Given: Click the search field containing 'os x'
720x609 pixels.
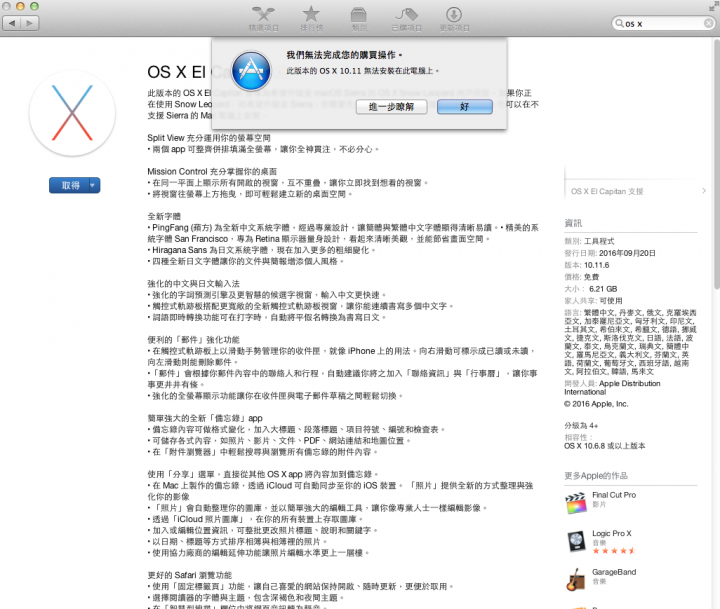Looking at the screenshot, I should tap(663, 23).
